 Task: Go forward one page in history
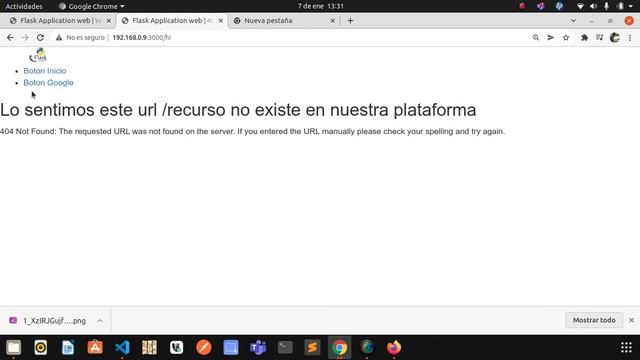point(25,38)
